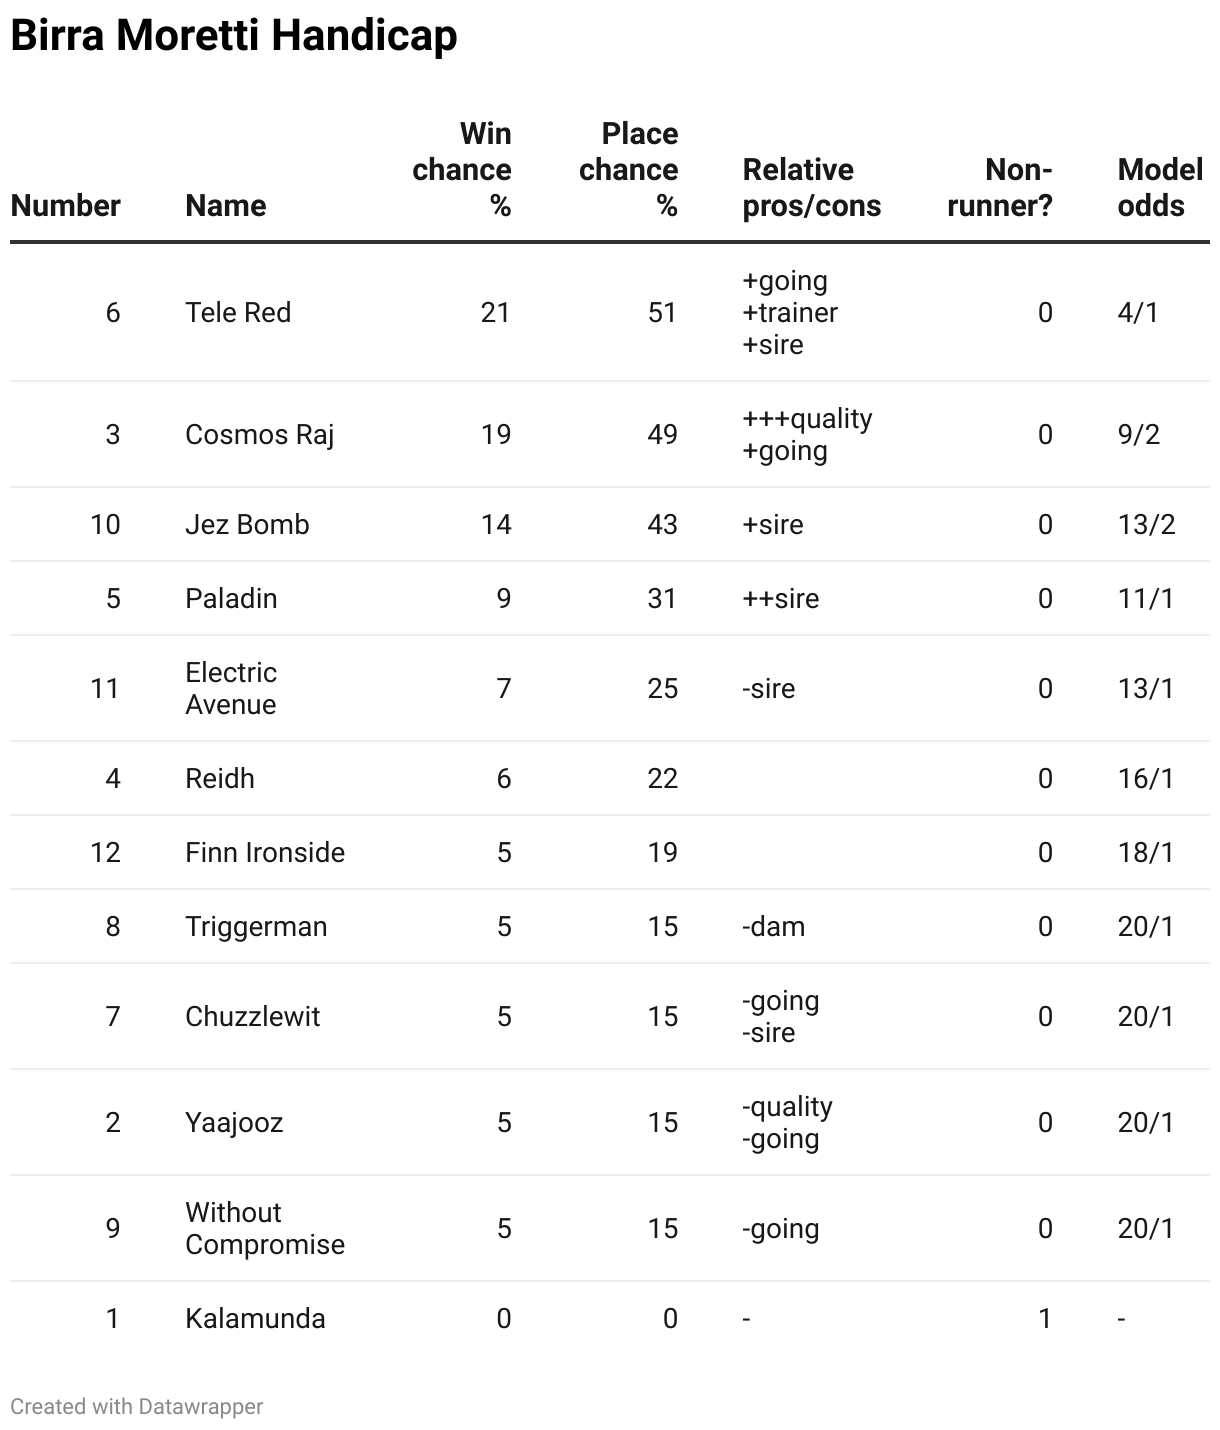Click the Birra Moretti Handicap title
Screen dimensions: 1220x1430
pos(234,36)
